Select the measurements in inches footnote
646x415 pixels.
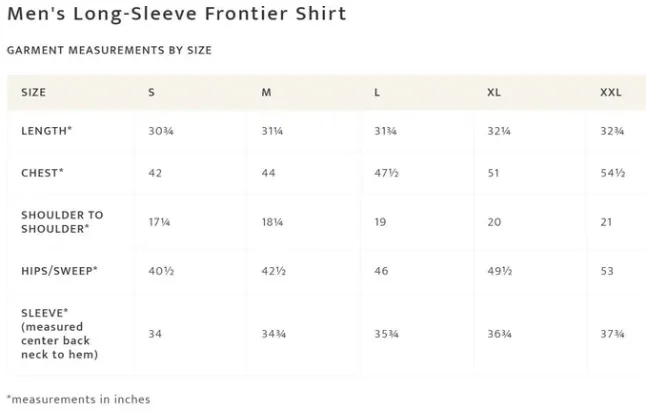pyautogui.click(x=79, y=399)
